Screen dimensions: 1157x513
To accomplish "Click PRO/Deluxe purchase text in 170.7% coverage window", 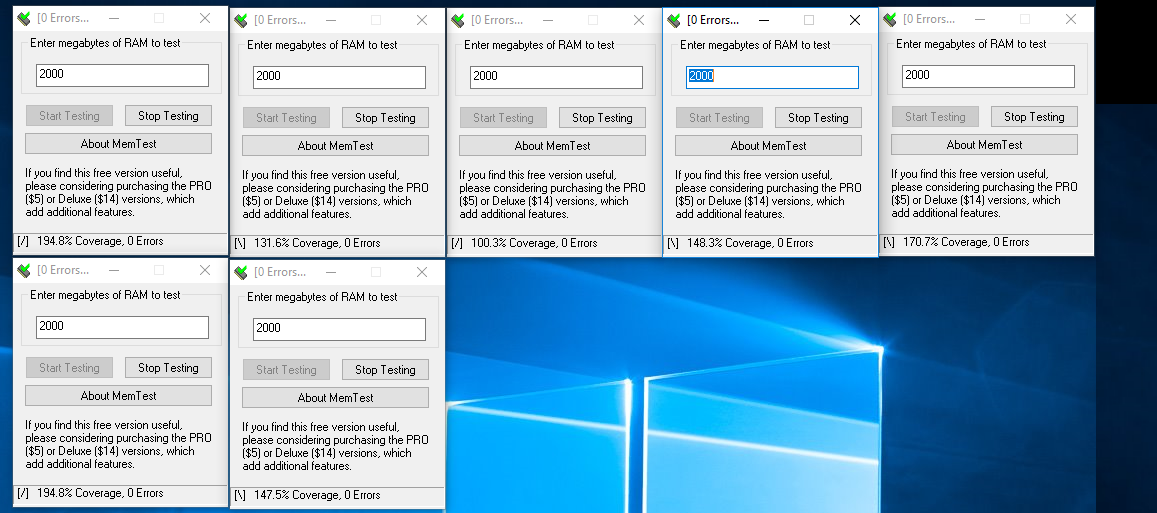I will pyautogui.click(x=984, y=194).
